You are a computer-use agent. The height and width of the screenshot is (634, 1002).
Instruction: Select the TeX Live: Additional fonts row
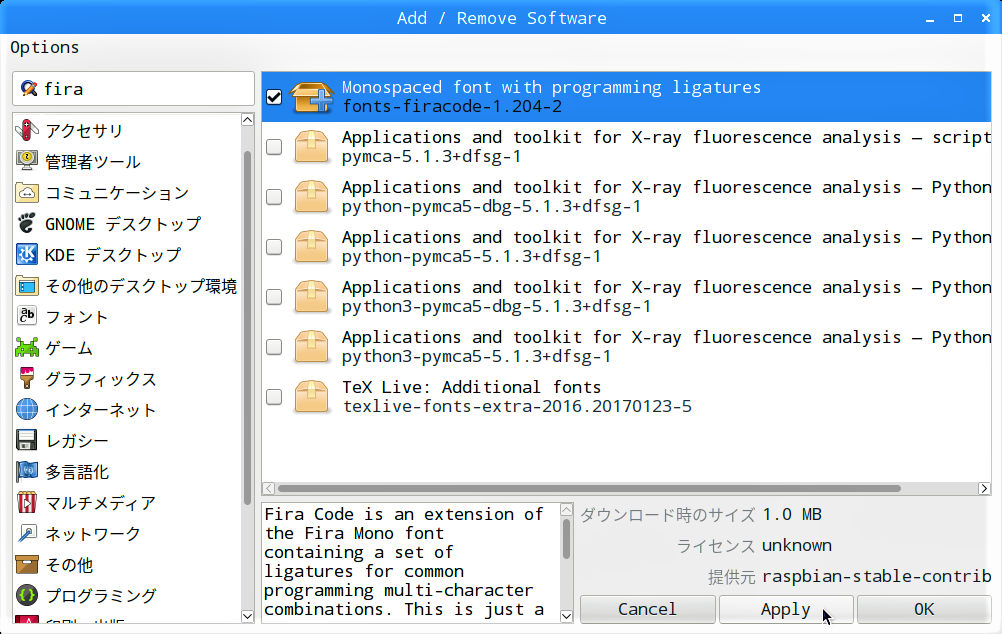tap(626, 397)
